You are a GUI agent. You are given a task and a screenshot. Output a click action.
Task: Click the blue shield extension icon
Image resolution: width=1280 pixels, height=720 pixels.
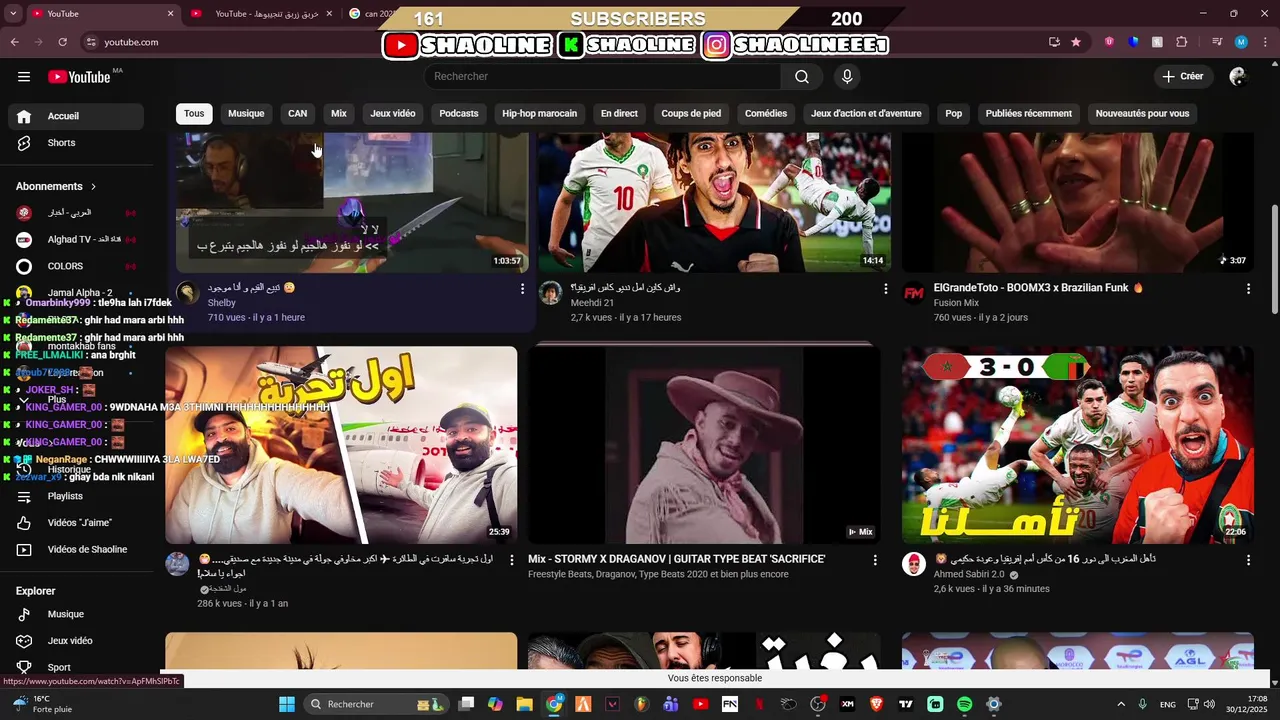(1133, 42)
